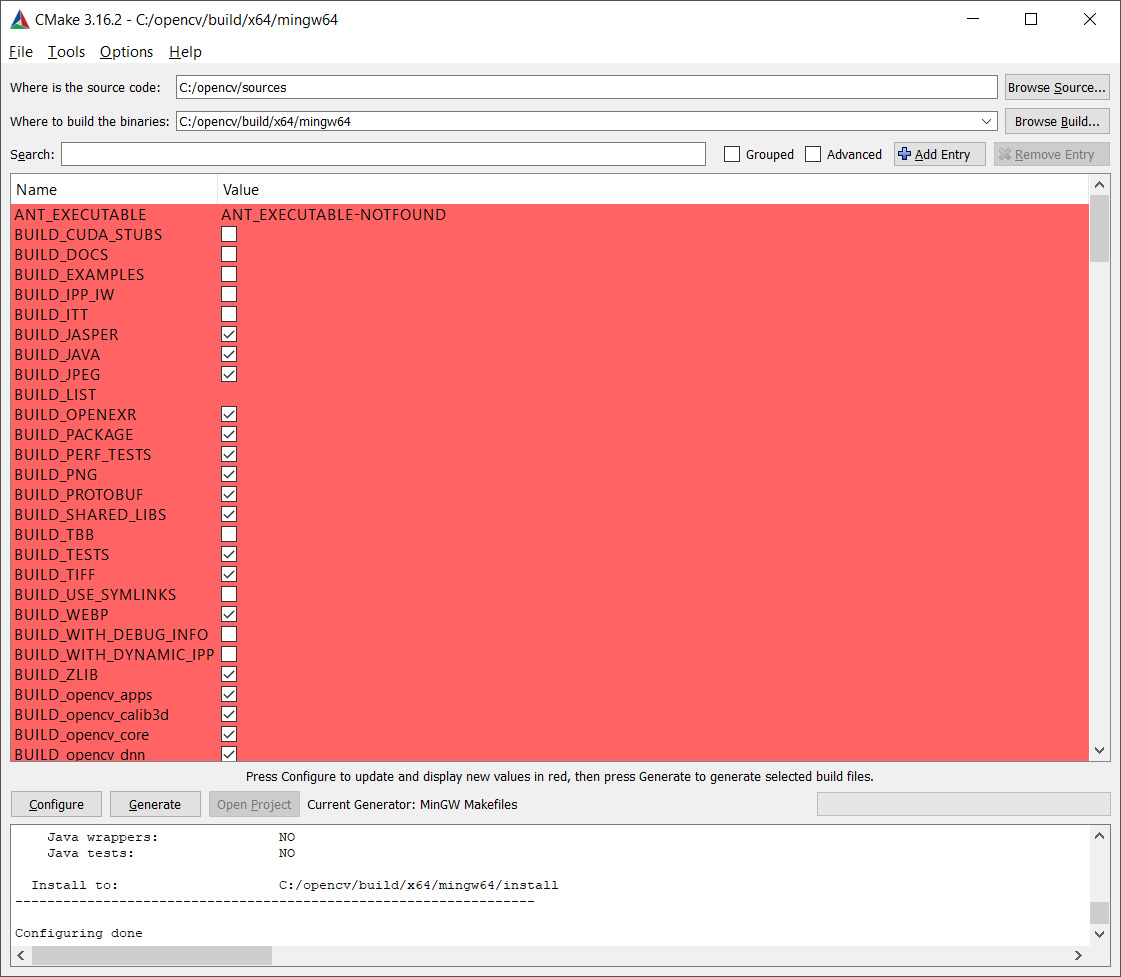
Task: Select the ANT_EXECUTABLE-NOTFOUND value
Action: (334, 214)
